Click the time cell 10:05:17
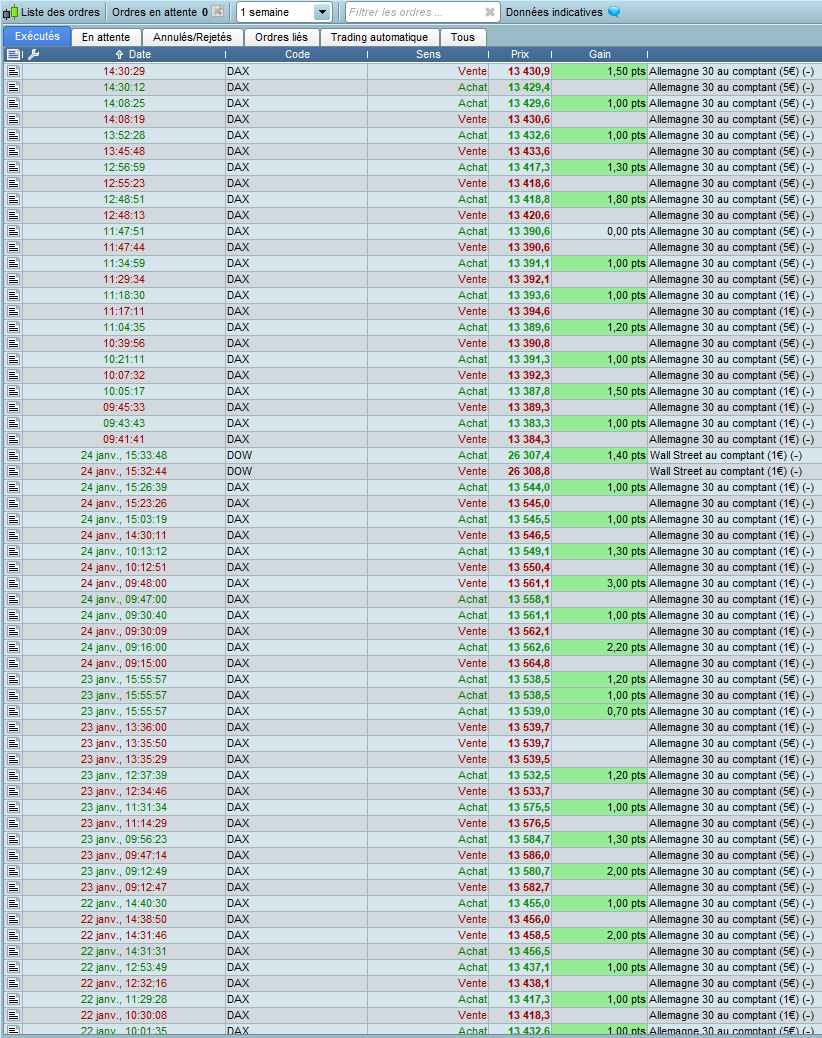822x1038 pixels. 124,391
